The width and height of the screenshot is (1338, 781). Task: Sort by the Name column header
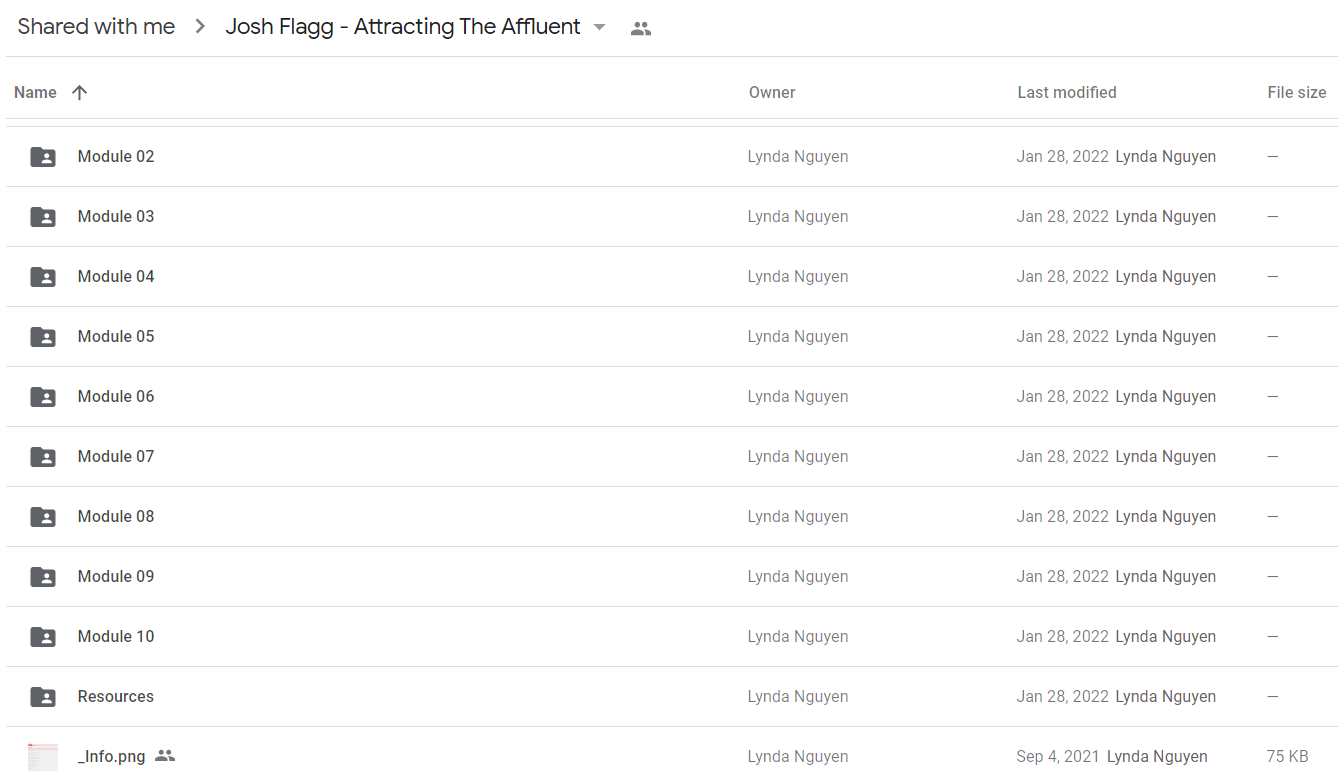coord(35,92)
